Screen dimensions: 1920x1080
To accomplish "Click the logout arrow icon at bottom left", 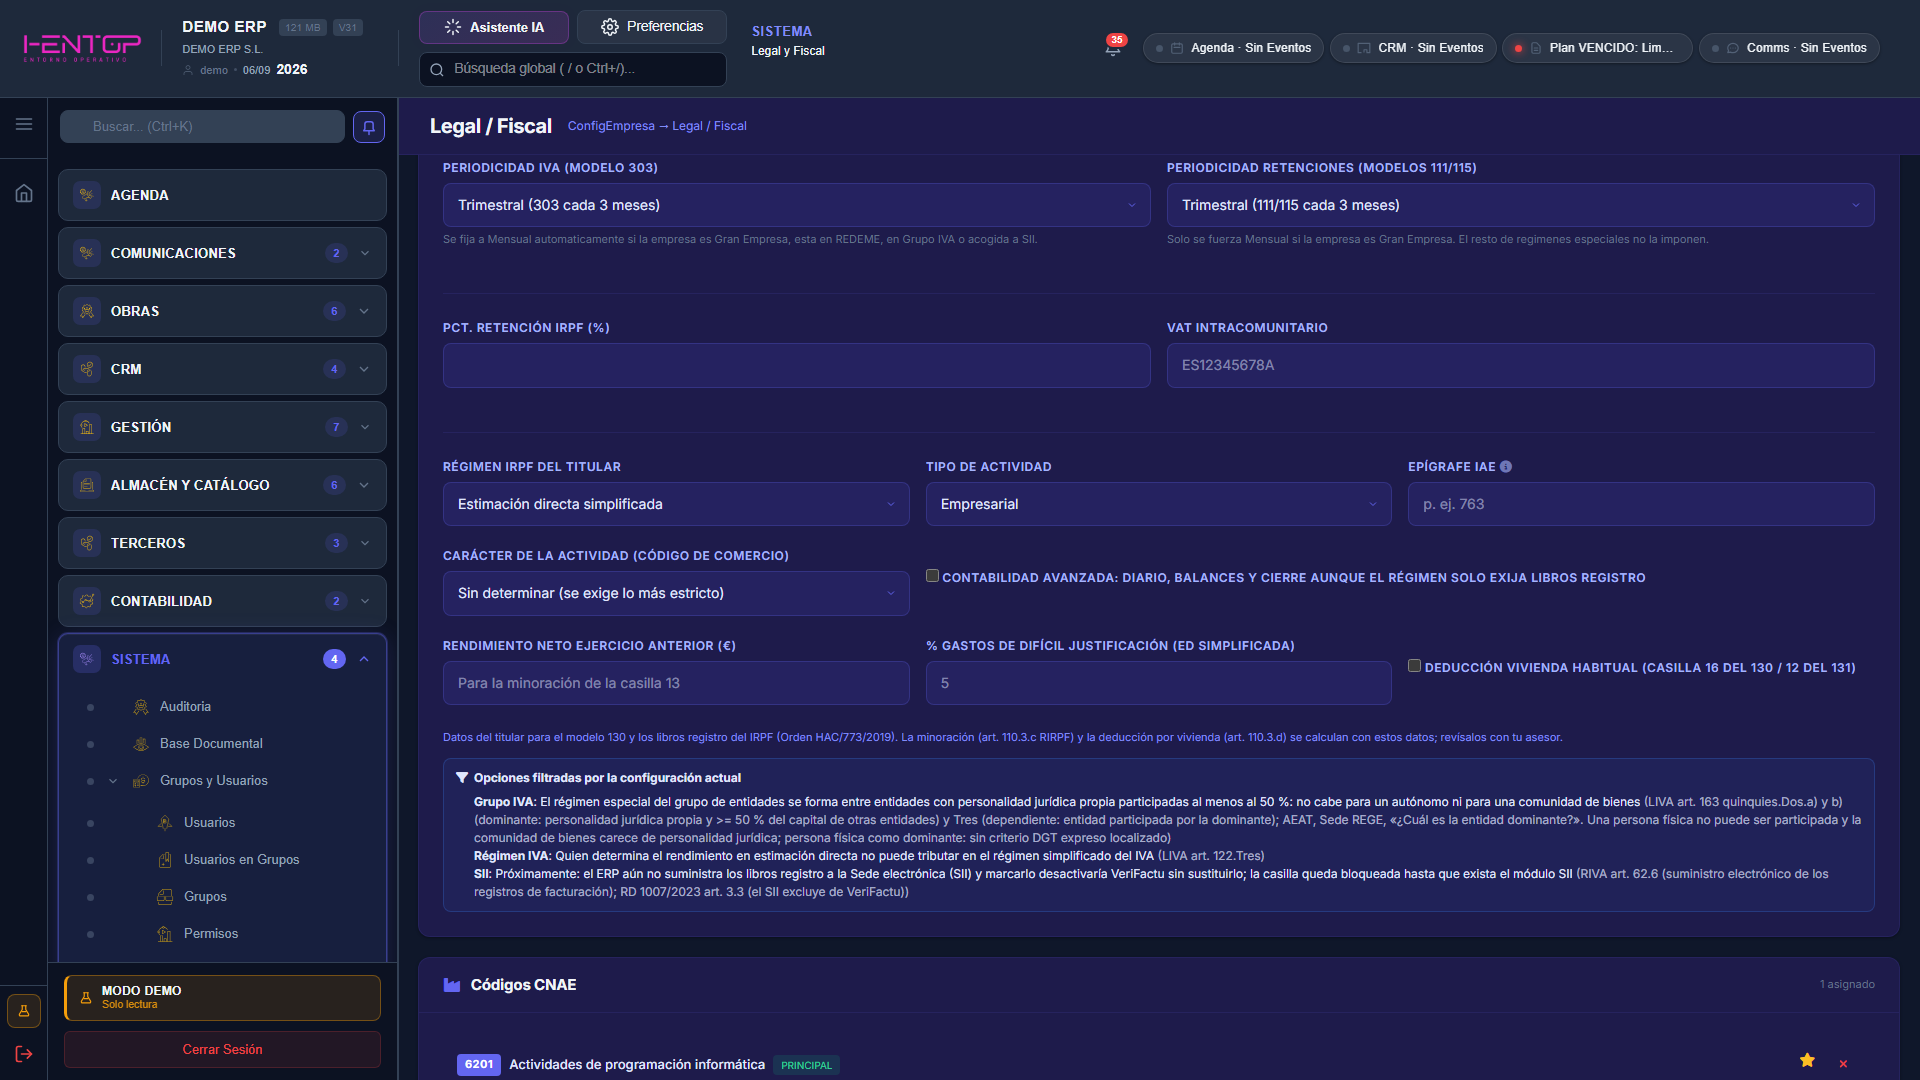I will pos(24,1054).
